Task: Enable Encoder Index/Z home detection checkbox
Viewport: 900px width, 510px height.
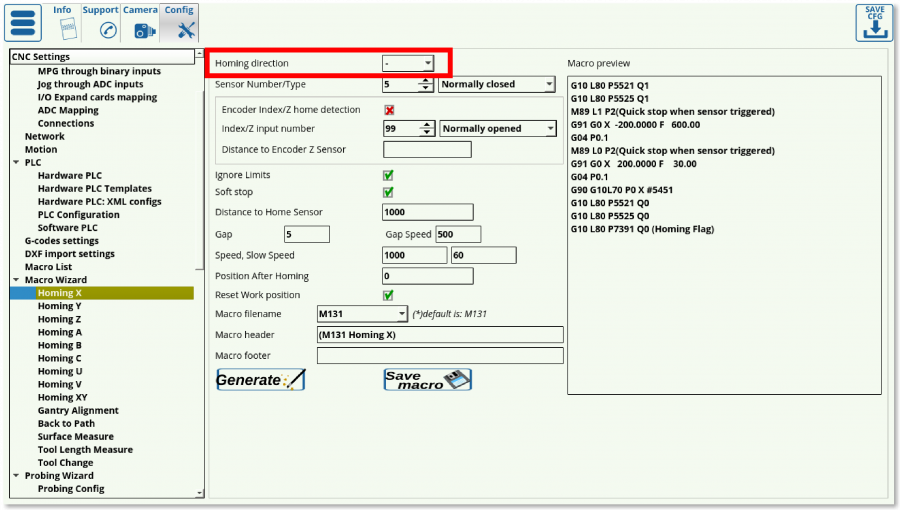Action: (x=389, y=110)
